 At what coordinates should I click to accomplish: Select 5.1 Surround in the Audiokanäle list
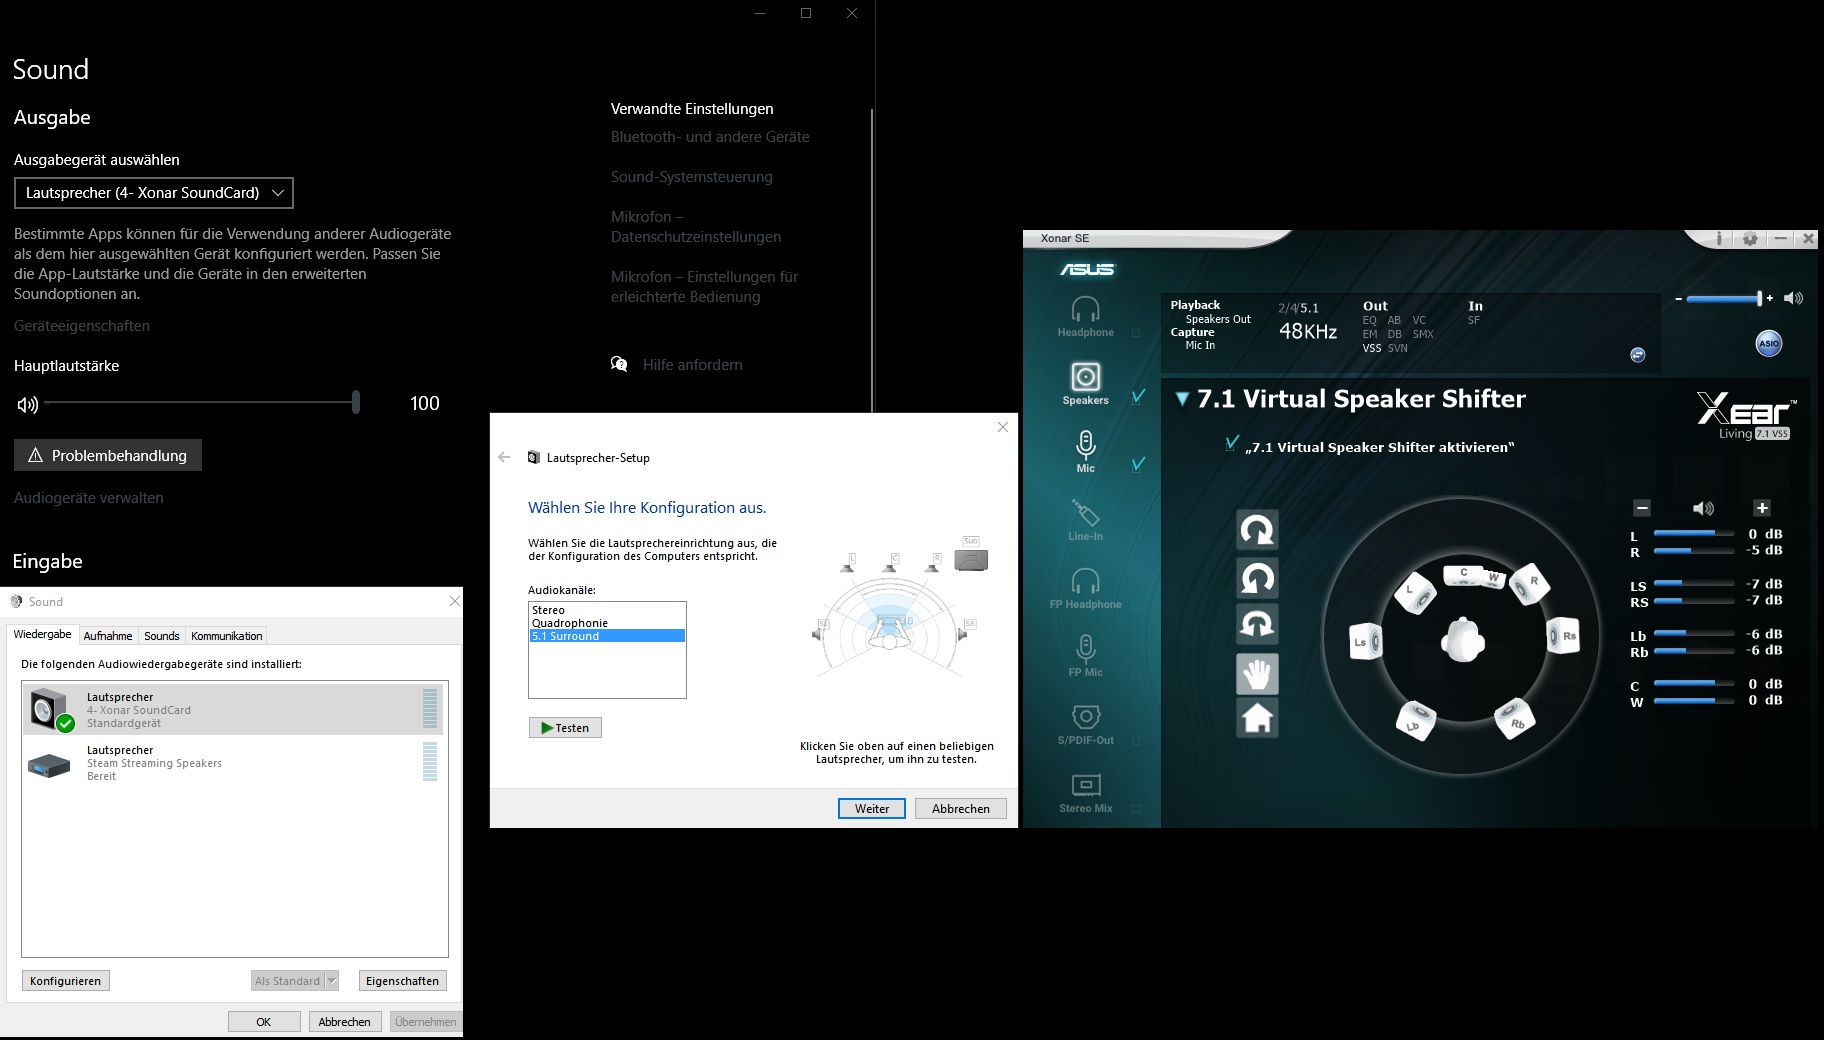point(607,636)
